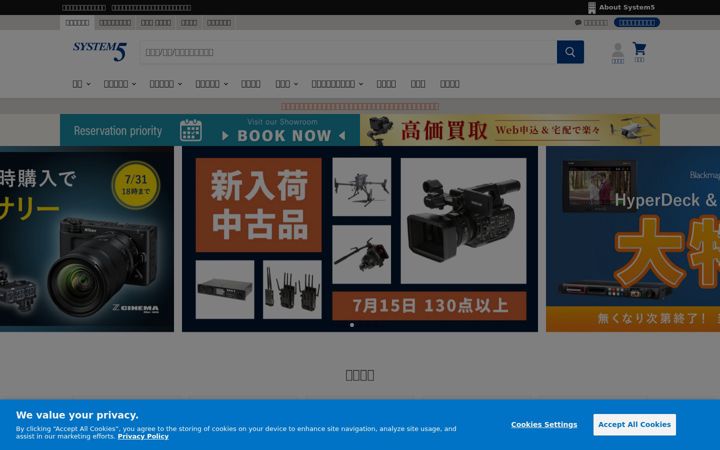Open the Nikon Z Cinema camera slide

point(87,239)
